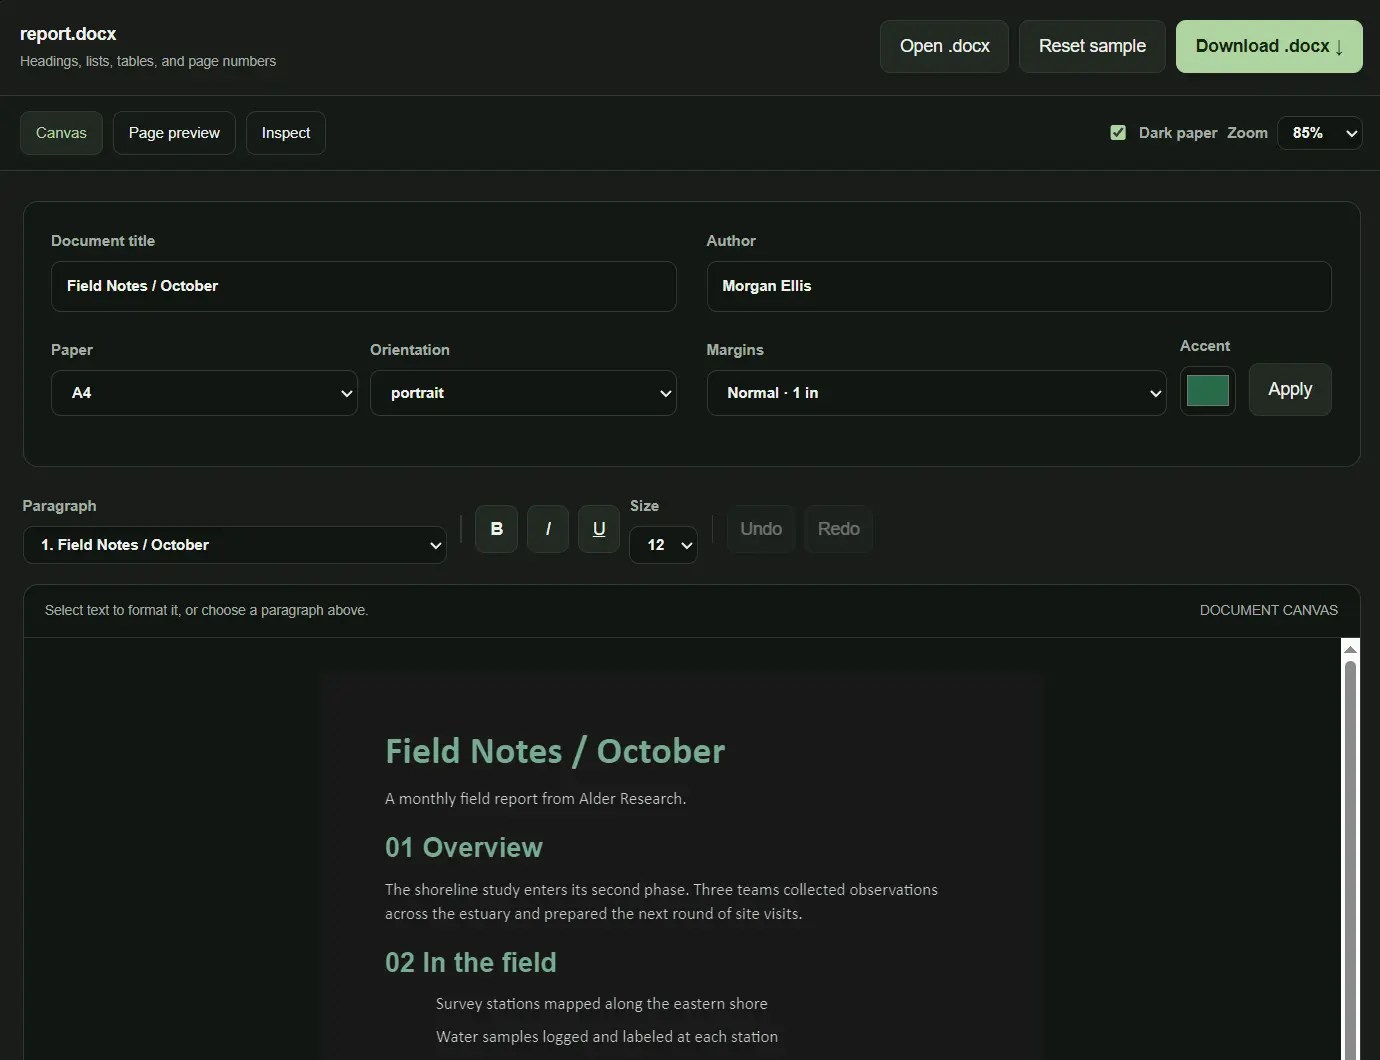The width and height of the screenshot is (1380, 1060).
Task: Click the Open .docx button
Action: click(x=944, y=46)
